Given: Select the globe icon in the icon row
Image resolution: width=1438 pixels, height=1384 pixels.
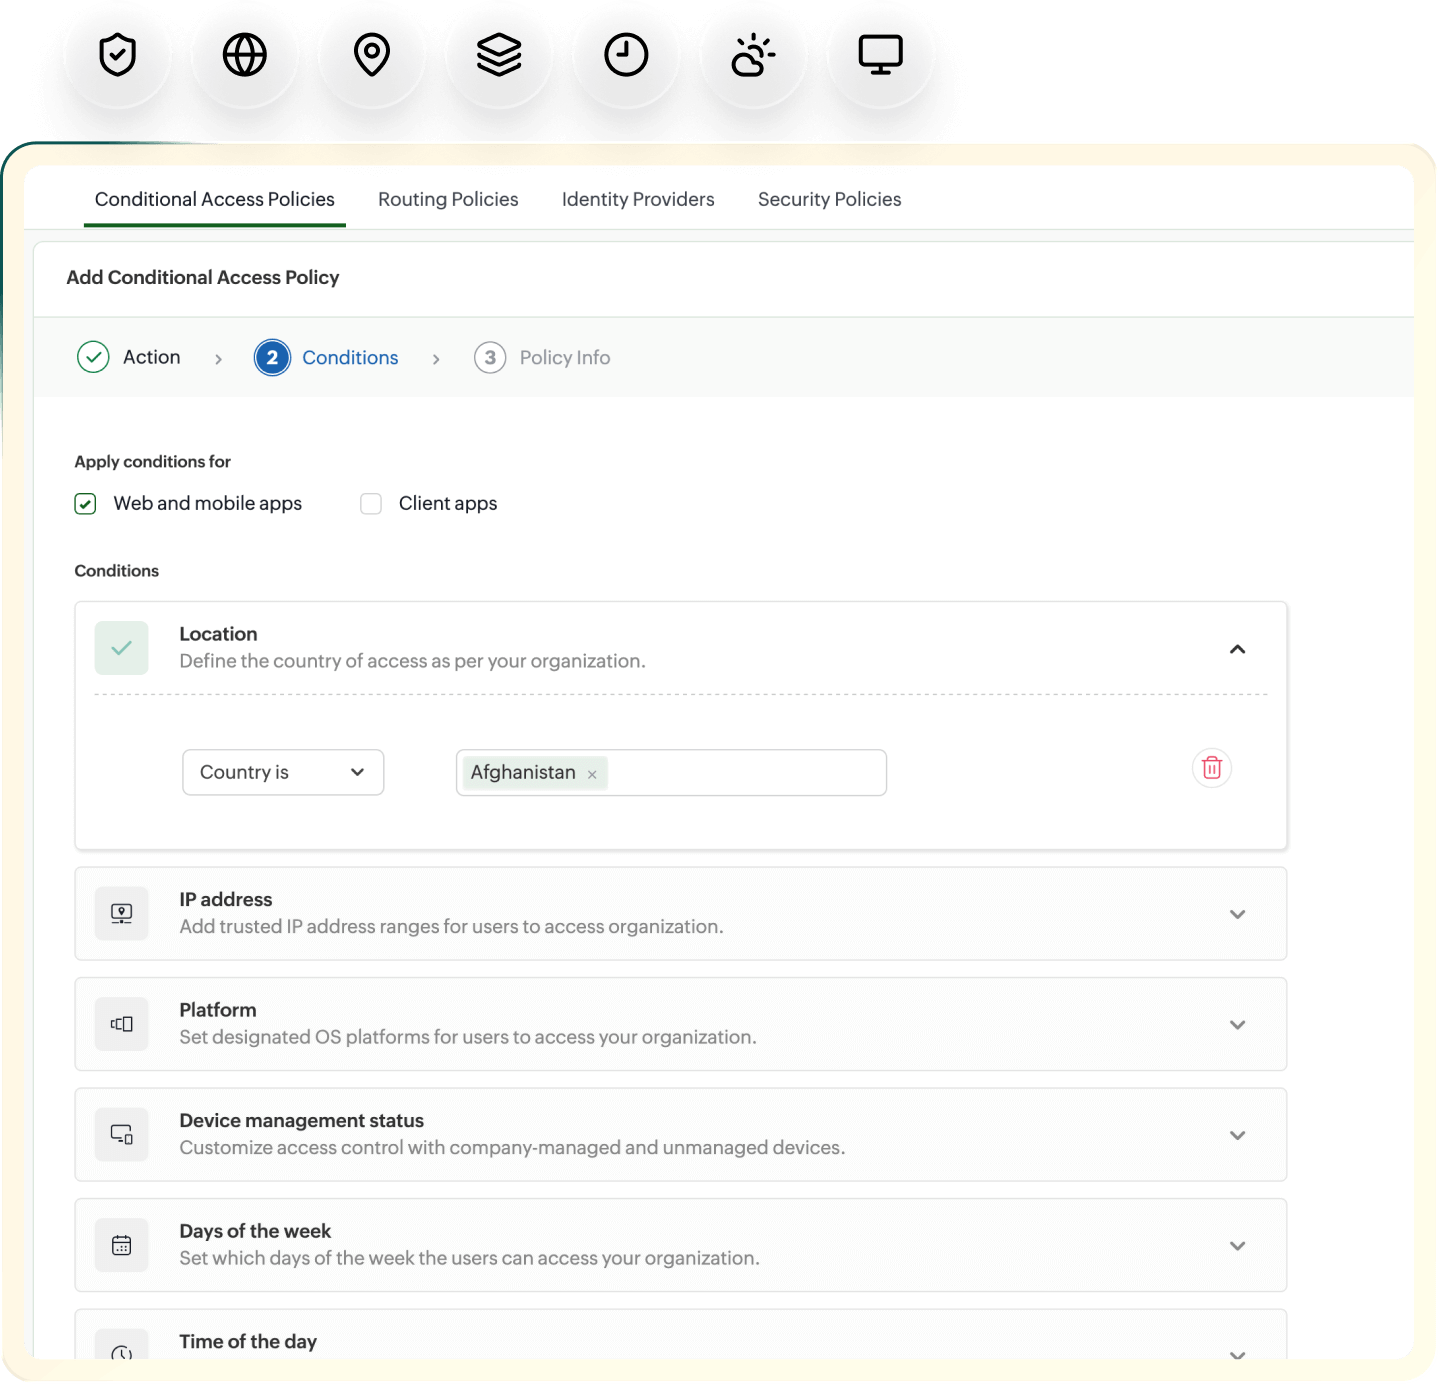Looking at the screenshot, I should coord(244,55).
